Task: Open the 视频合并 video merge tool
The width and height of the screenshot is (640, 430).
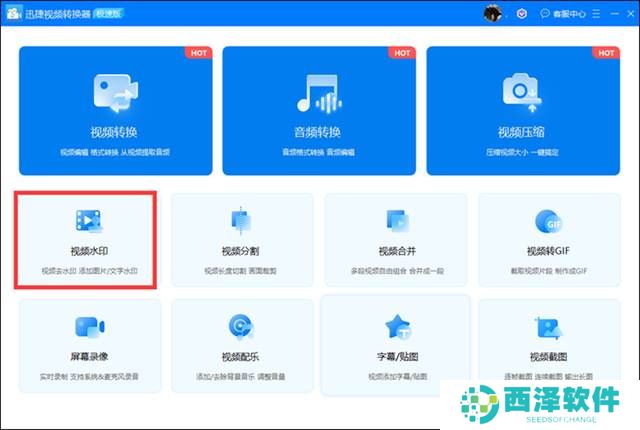Action: pyautogui.click(x=395, y=241)
